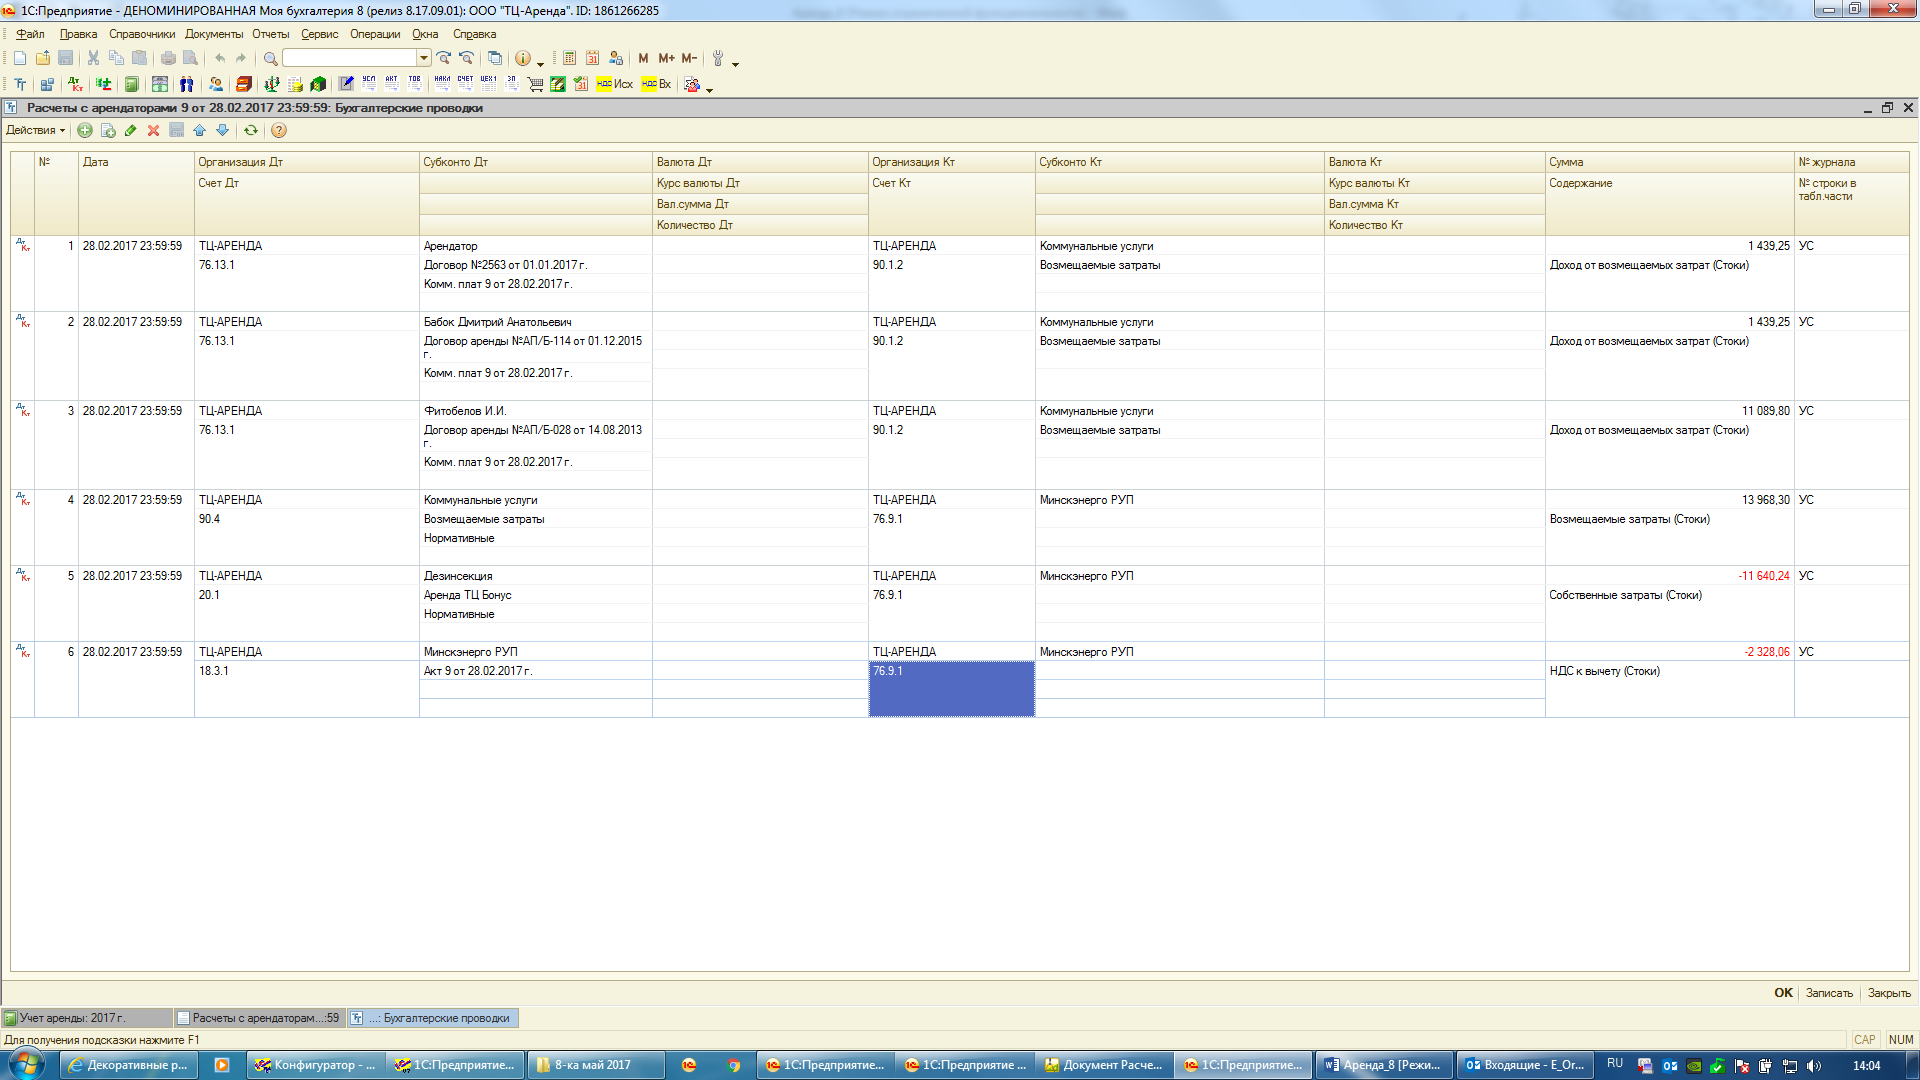Click the green Refresh list icon

(x=251, y=130)
